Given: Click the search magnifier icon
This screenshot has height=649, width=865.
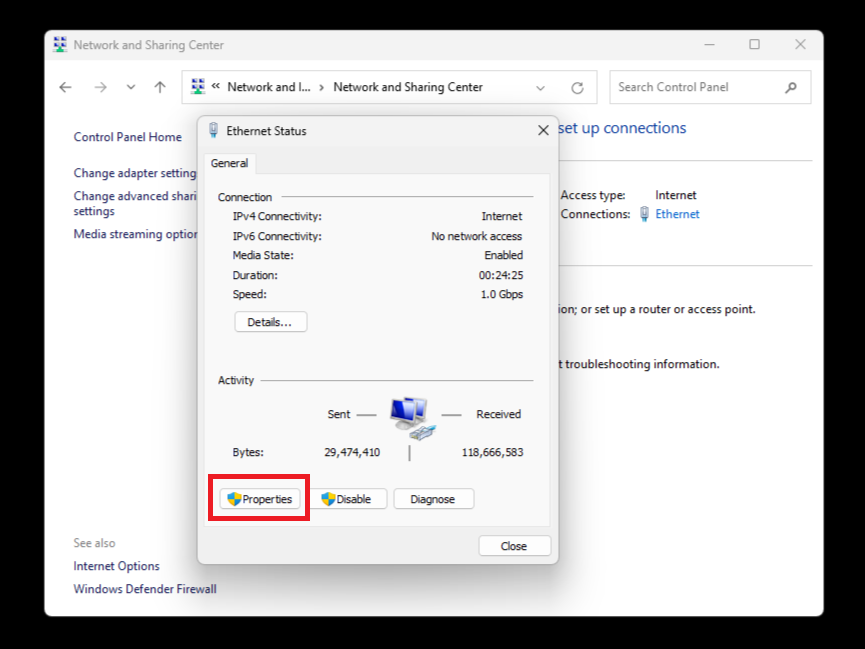Looking at the screenshot, I should [x=791, y=87].
